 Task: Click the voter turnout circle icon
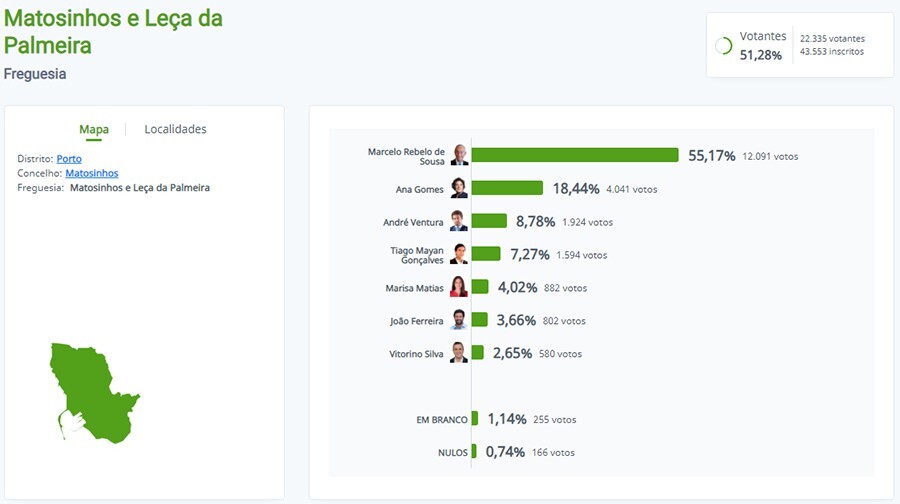click(x=724, y=45)
